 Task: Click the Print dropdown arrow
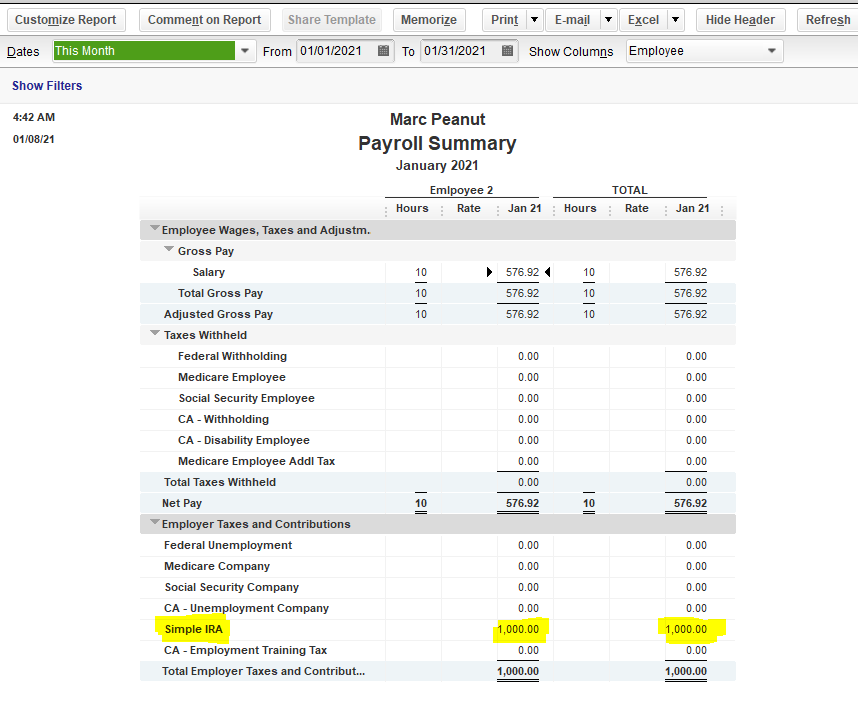(534, 20)
